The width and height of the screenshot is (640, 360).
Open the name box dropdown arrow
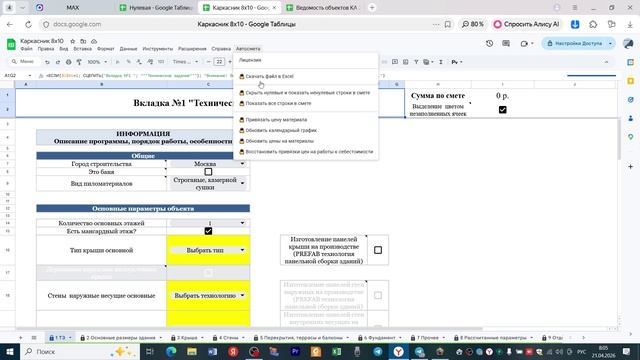click(x=29, y=76)
